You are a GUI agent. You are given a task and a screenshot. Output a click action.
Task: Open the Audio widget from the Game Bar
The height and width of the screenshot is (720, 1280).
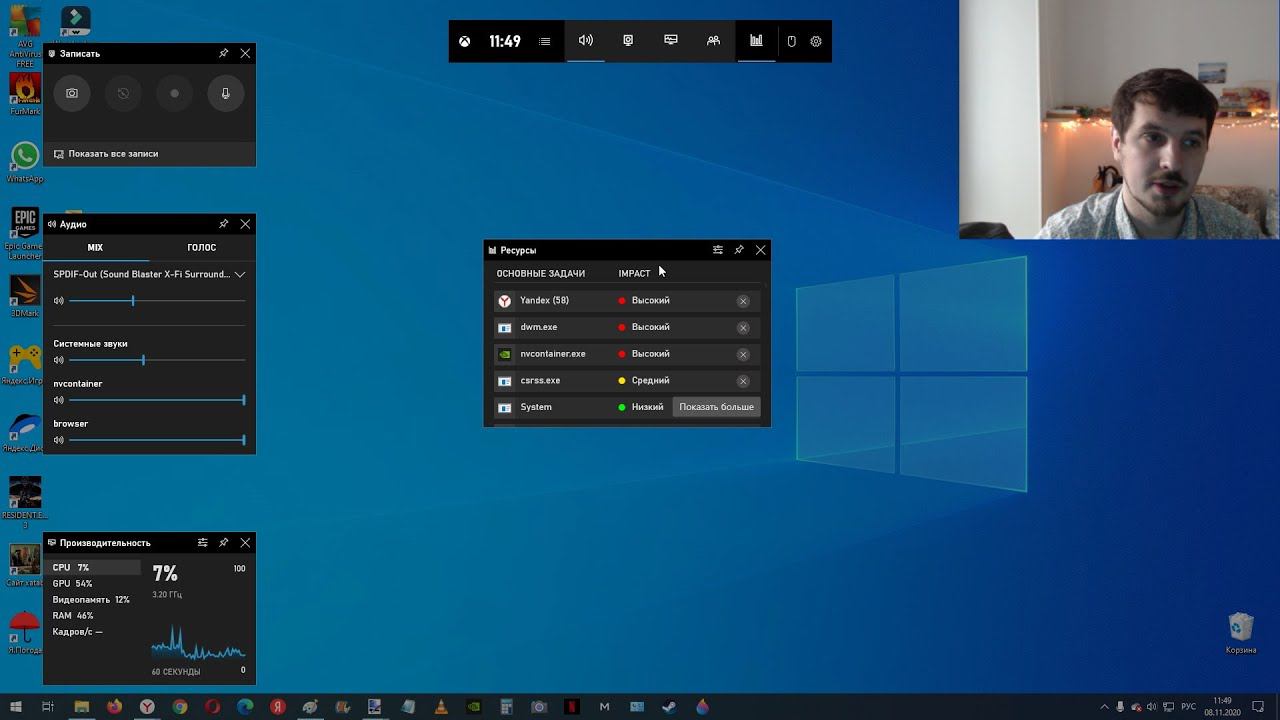click(x=586, y=41)
